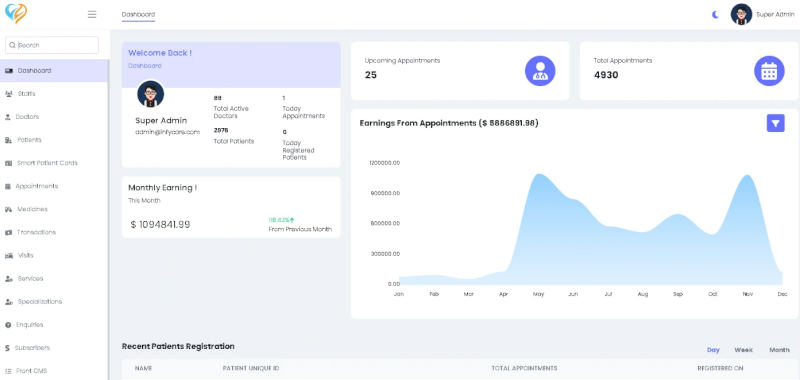Switch to dark mode with moon icon
This screenshot has width=800, height=380.
click(715, 14)
